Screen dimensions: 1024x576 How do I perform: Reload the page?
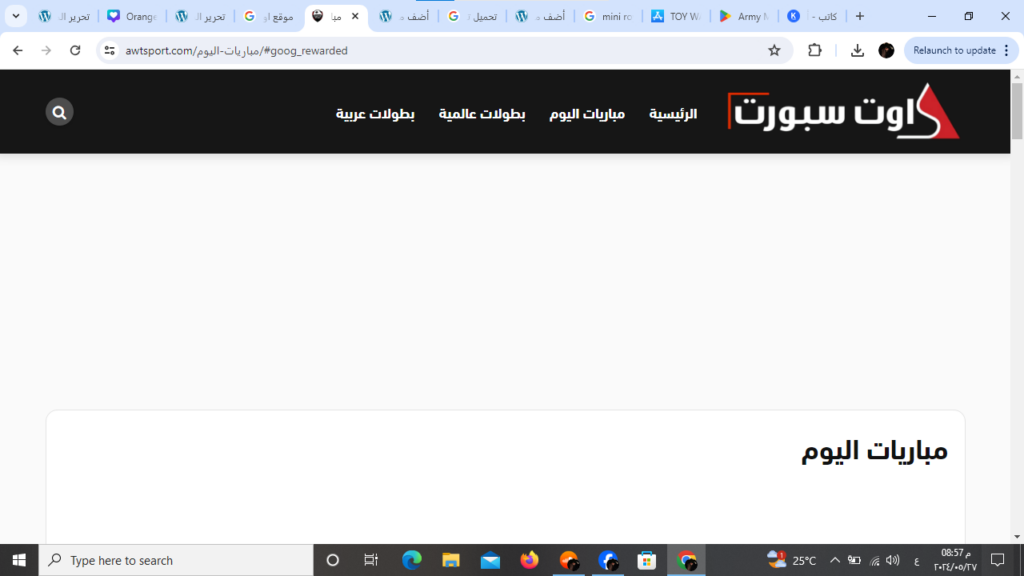pyautogui.click(x=75, y=50)
